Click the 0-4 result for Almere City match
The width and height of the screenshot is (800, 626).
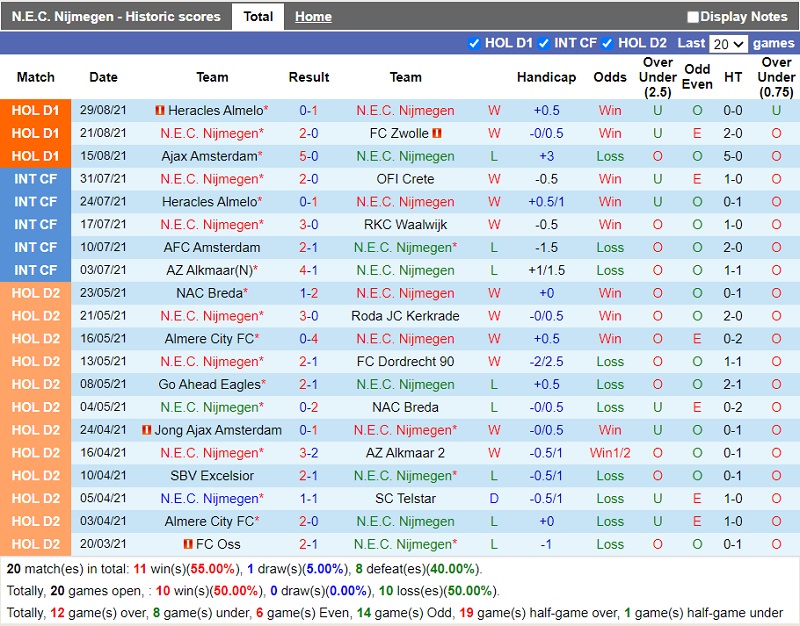point(309,339)
